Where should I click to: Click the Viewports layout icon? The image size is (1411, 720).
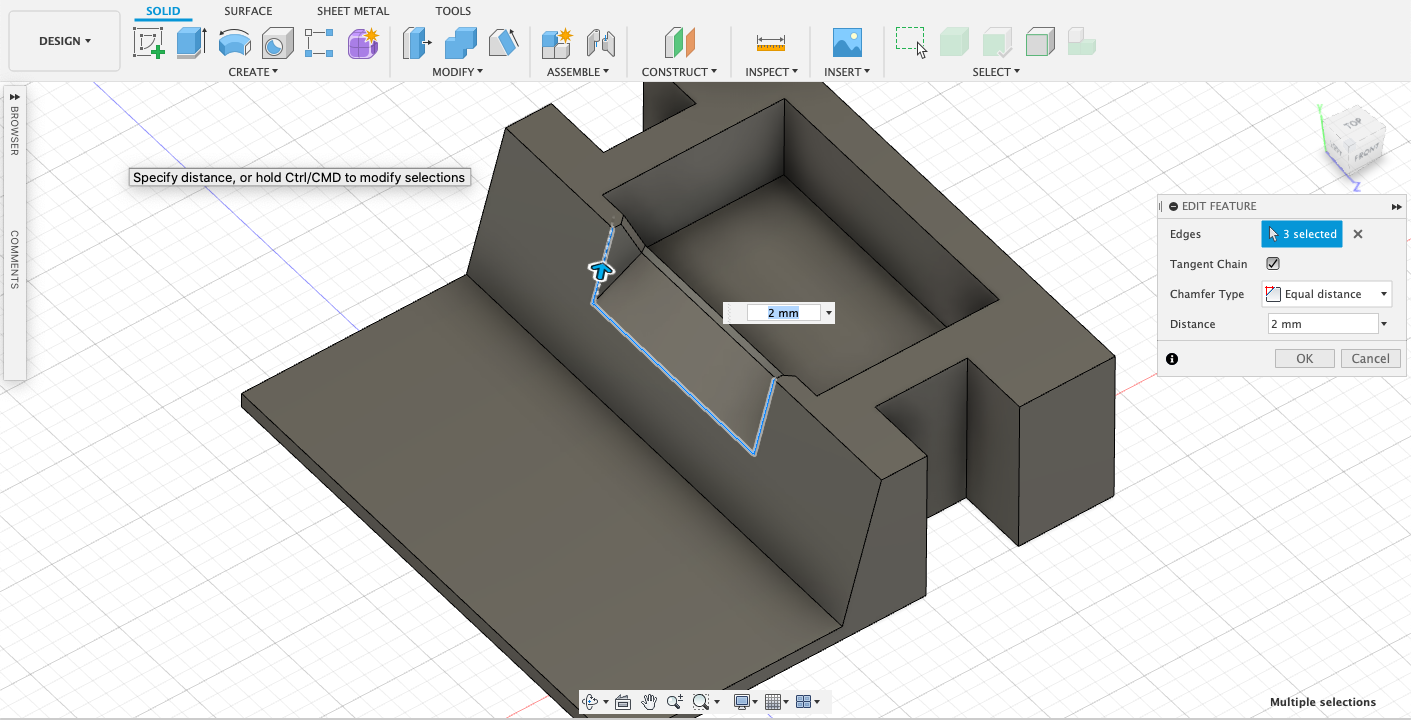point(803,702)
